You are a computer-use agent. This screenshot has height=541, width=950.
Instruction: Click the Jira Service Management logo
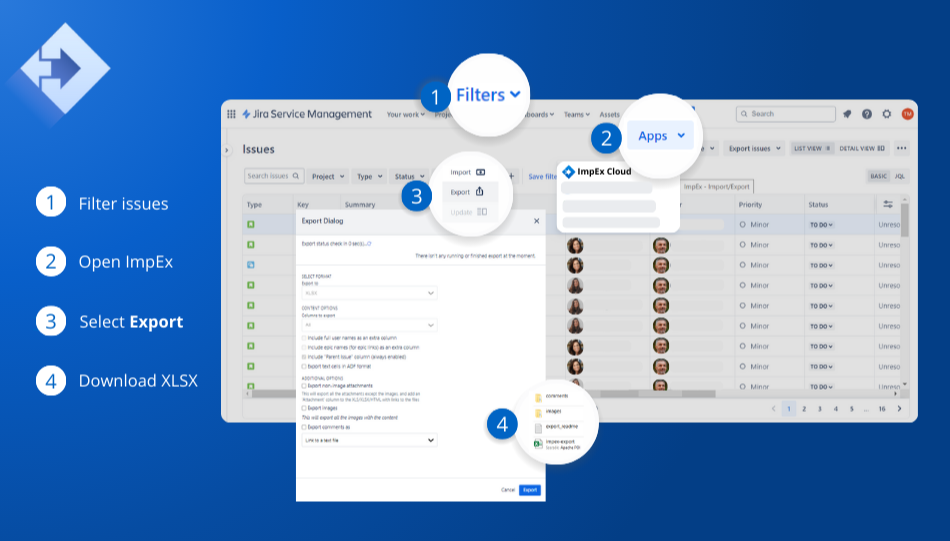[307, 114]
